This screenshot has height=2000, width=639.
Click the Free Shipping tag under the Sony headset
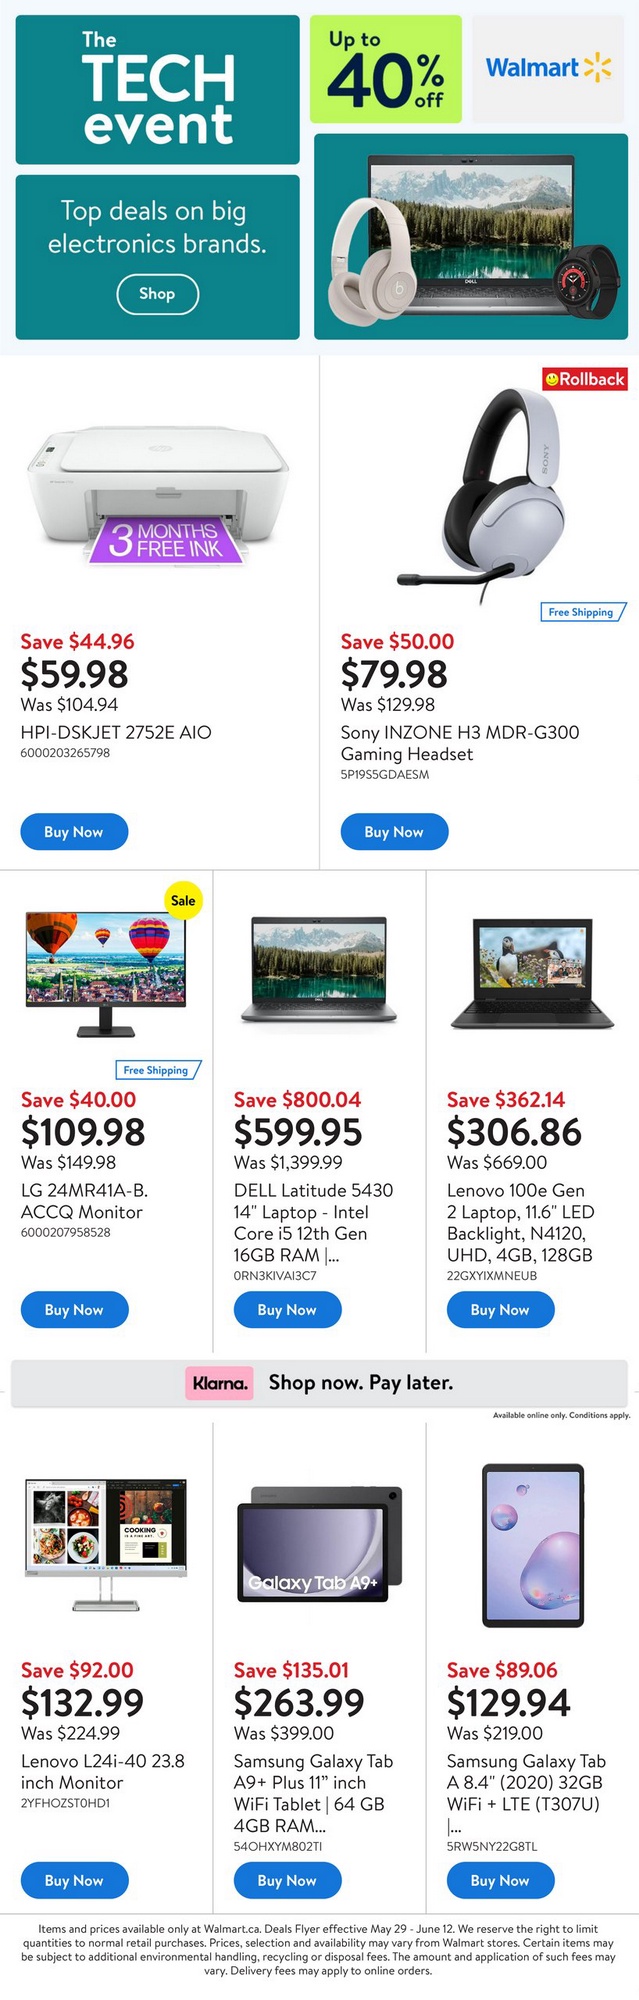pos(582,612)
